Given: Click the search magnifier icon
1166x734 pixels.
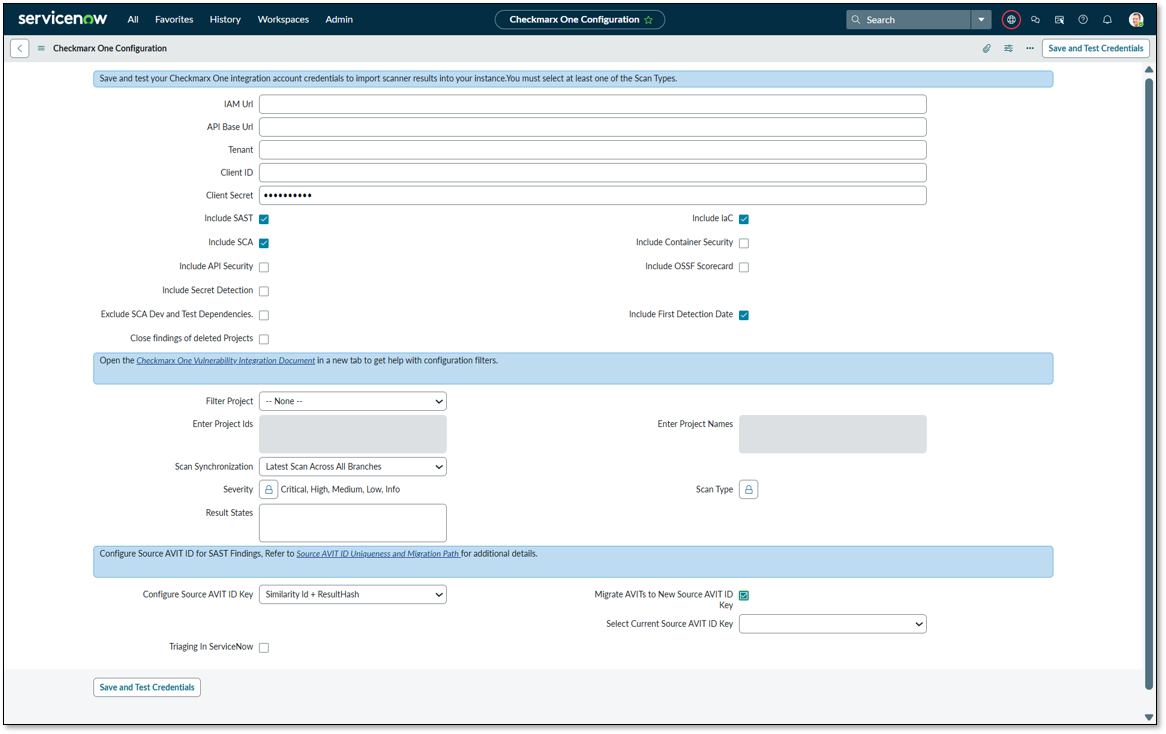Looking at the screenshot, I should point(856,20).
